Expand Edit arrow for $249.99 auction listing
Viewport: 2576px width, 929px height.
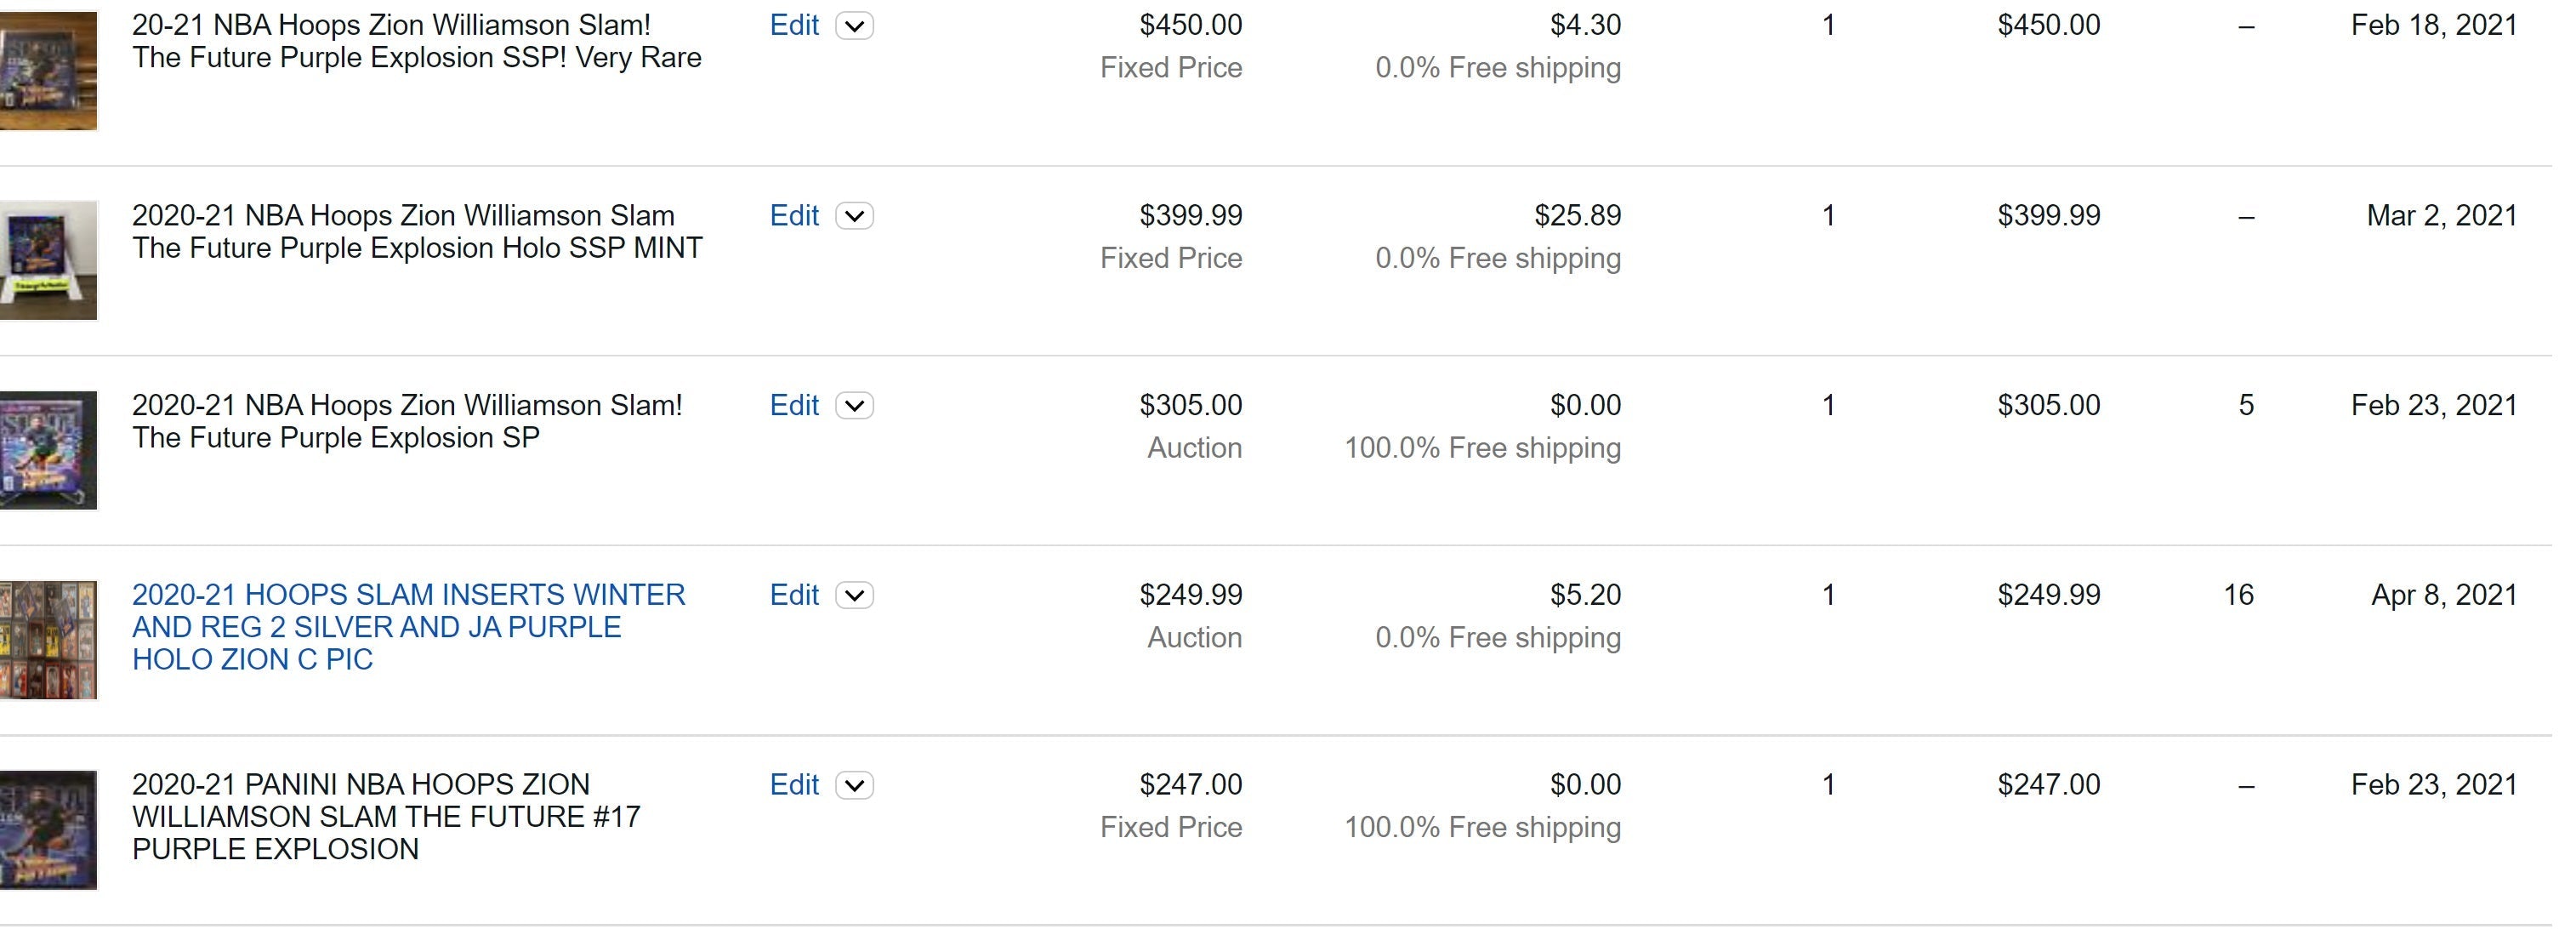[x=854, y=596]
